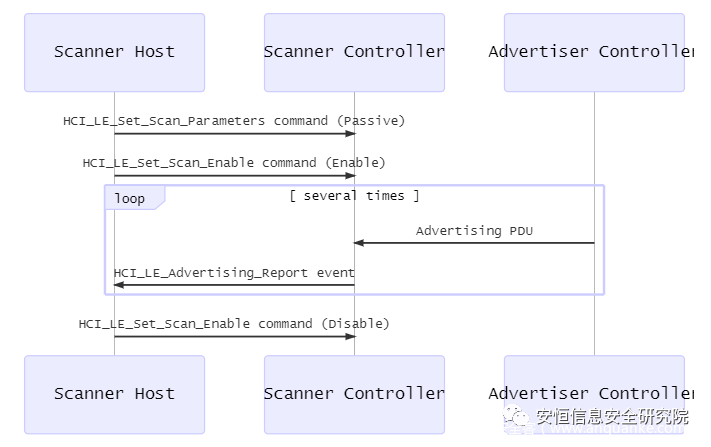711x447 pixels.
Task: Click the HCI_LE_Set_Scan_Parameters command (Passive) label
Action: (234, 121)
